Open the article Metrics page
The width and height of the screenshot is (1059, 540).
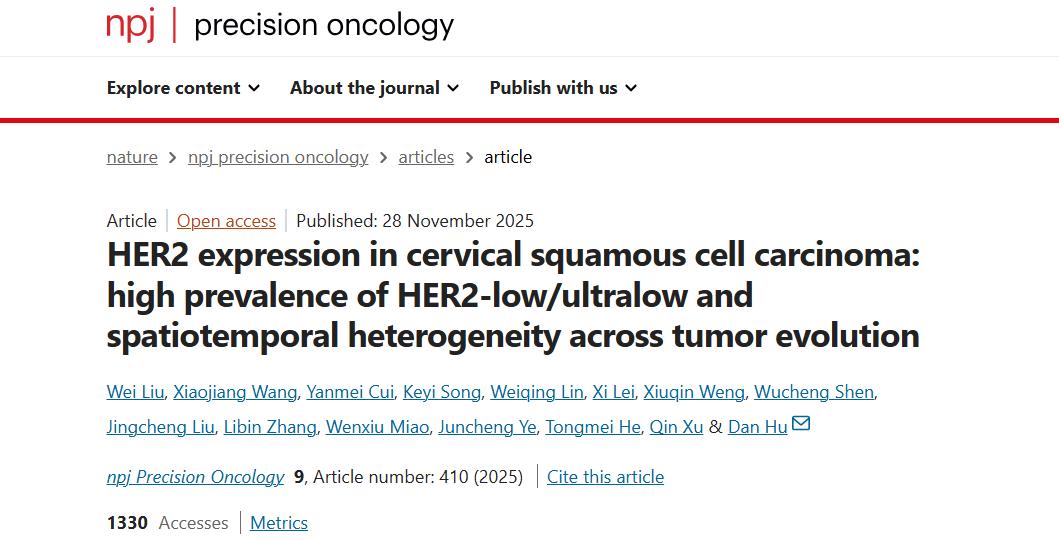pos(279,523)
